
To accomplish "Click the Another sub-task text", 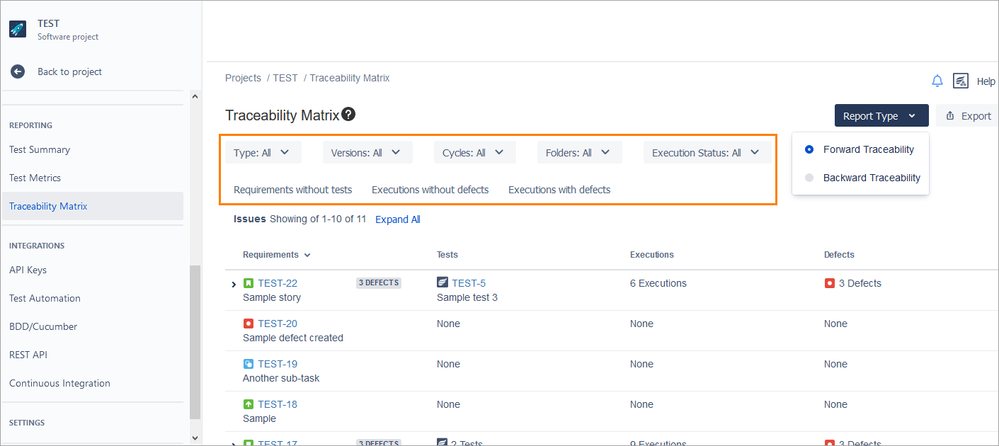I will (281, 378).
